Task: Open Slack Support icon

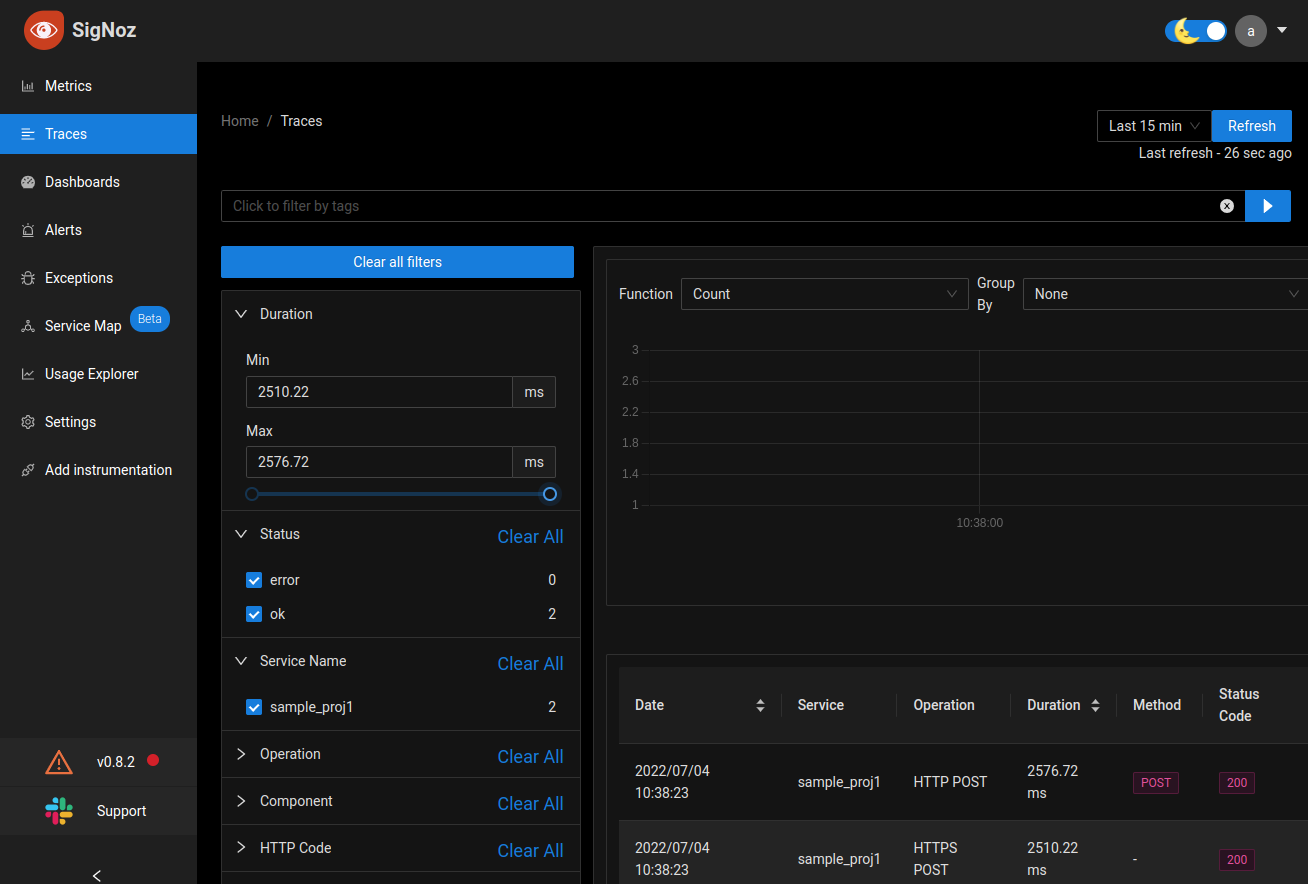Action: pos(59,811)
